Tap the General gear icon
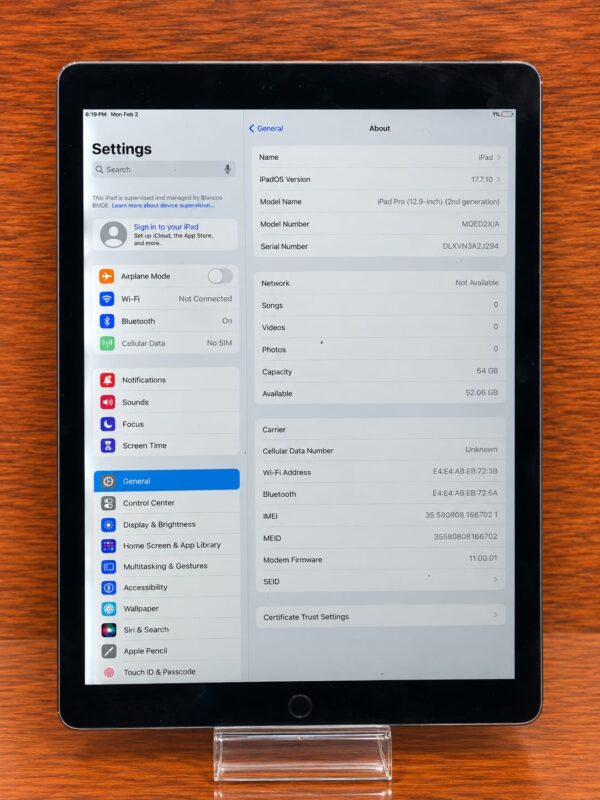Image resolution: width=600 pixels, height=800 pixels. [x=108, y=481]
